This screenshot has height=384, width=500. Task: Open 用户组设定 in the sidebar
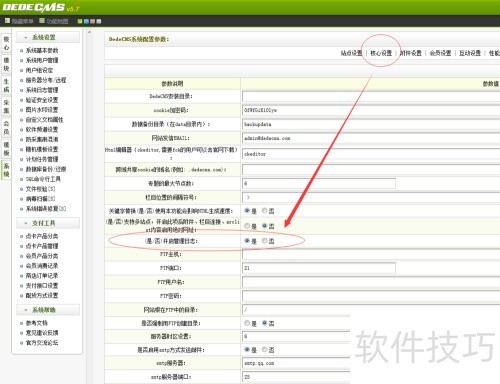[x=39, y=70]
